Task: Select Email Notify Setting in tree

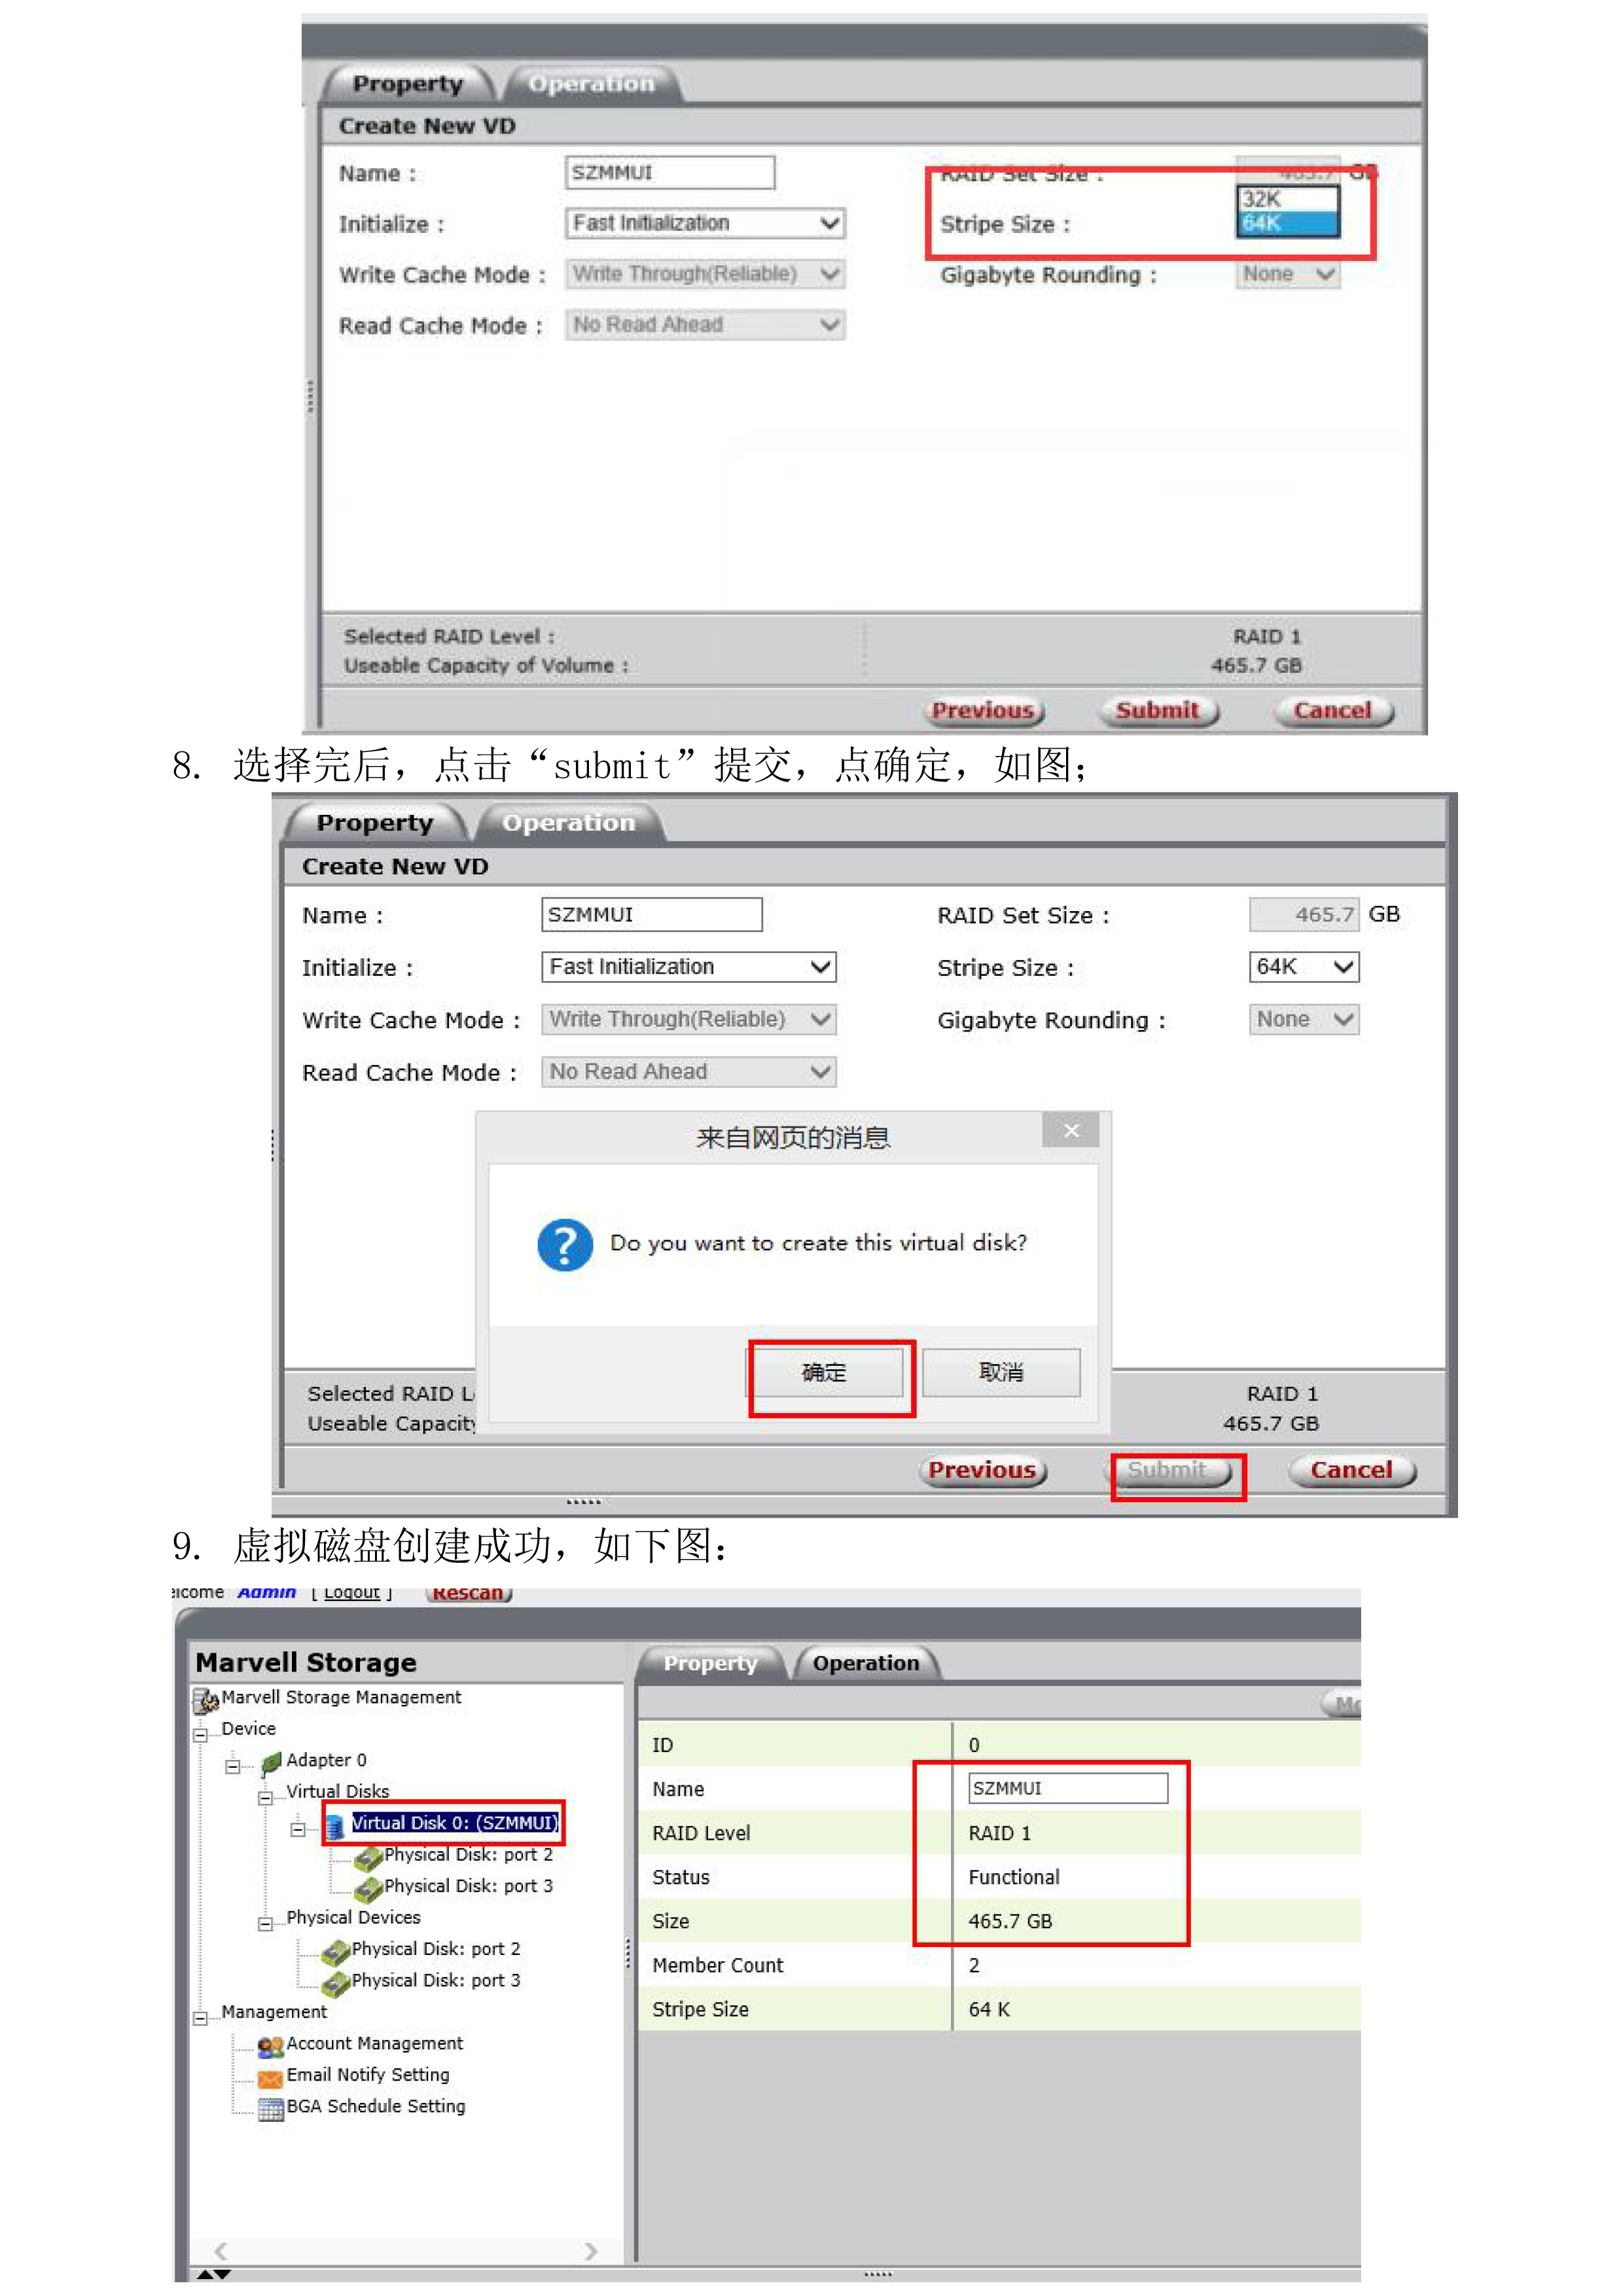Action: click(x=368, y=2076)
